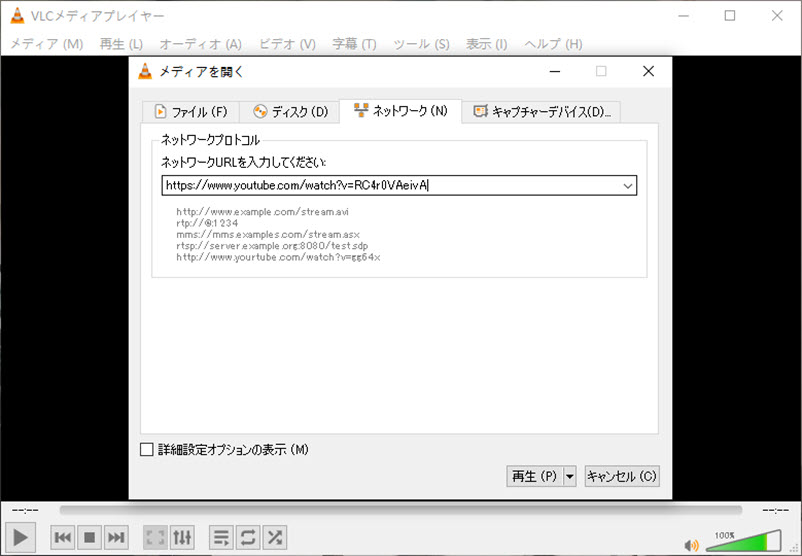
Task: Open the オーディオ (A) menu
Action: click(200, 44)
